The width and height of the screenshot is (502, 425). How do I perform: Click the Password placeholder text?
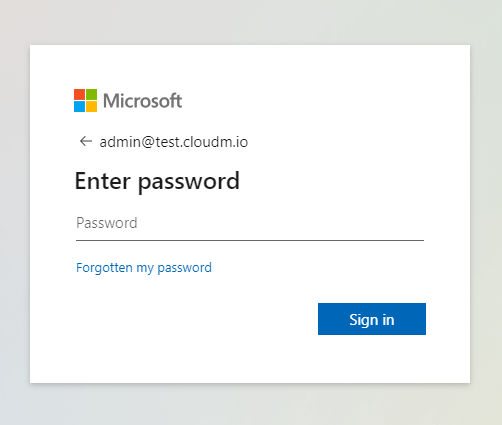point(107,223)
